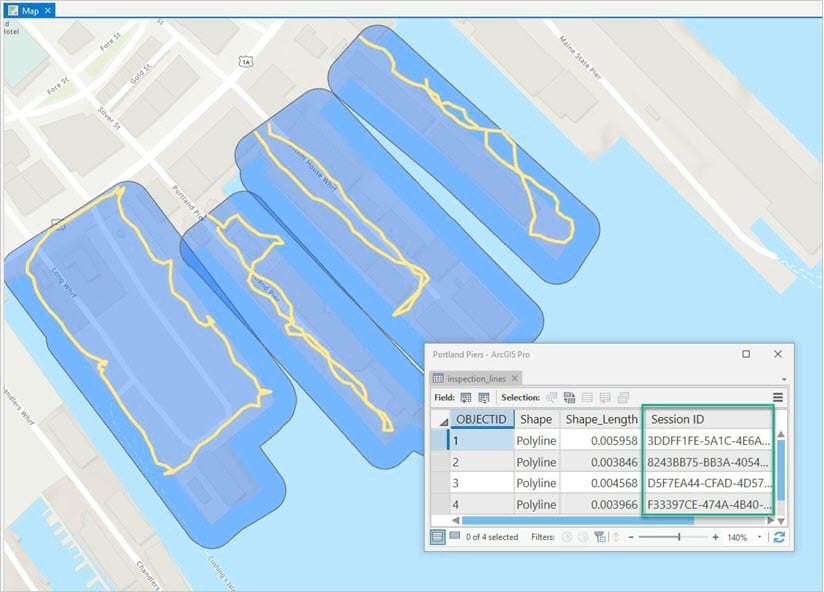Open the Select by Attributes icon
The height and width of the screenshot is (592, 824).
tap(553, 398)
